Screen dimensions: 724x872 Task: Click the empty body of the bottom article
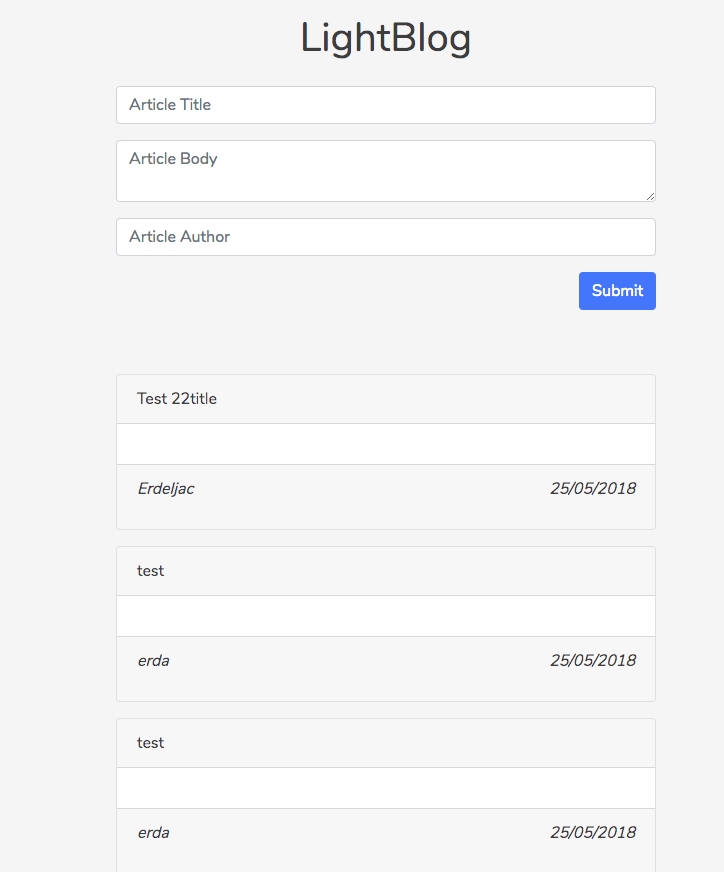(x=385, y=788)
